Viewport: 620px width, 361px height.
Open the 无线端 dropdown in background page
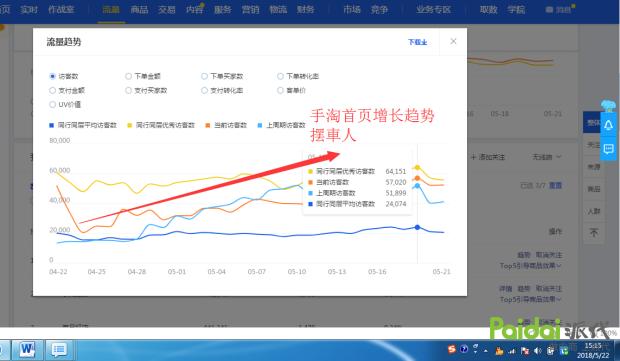point(546,157)
